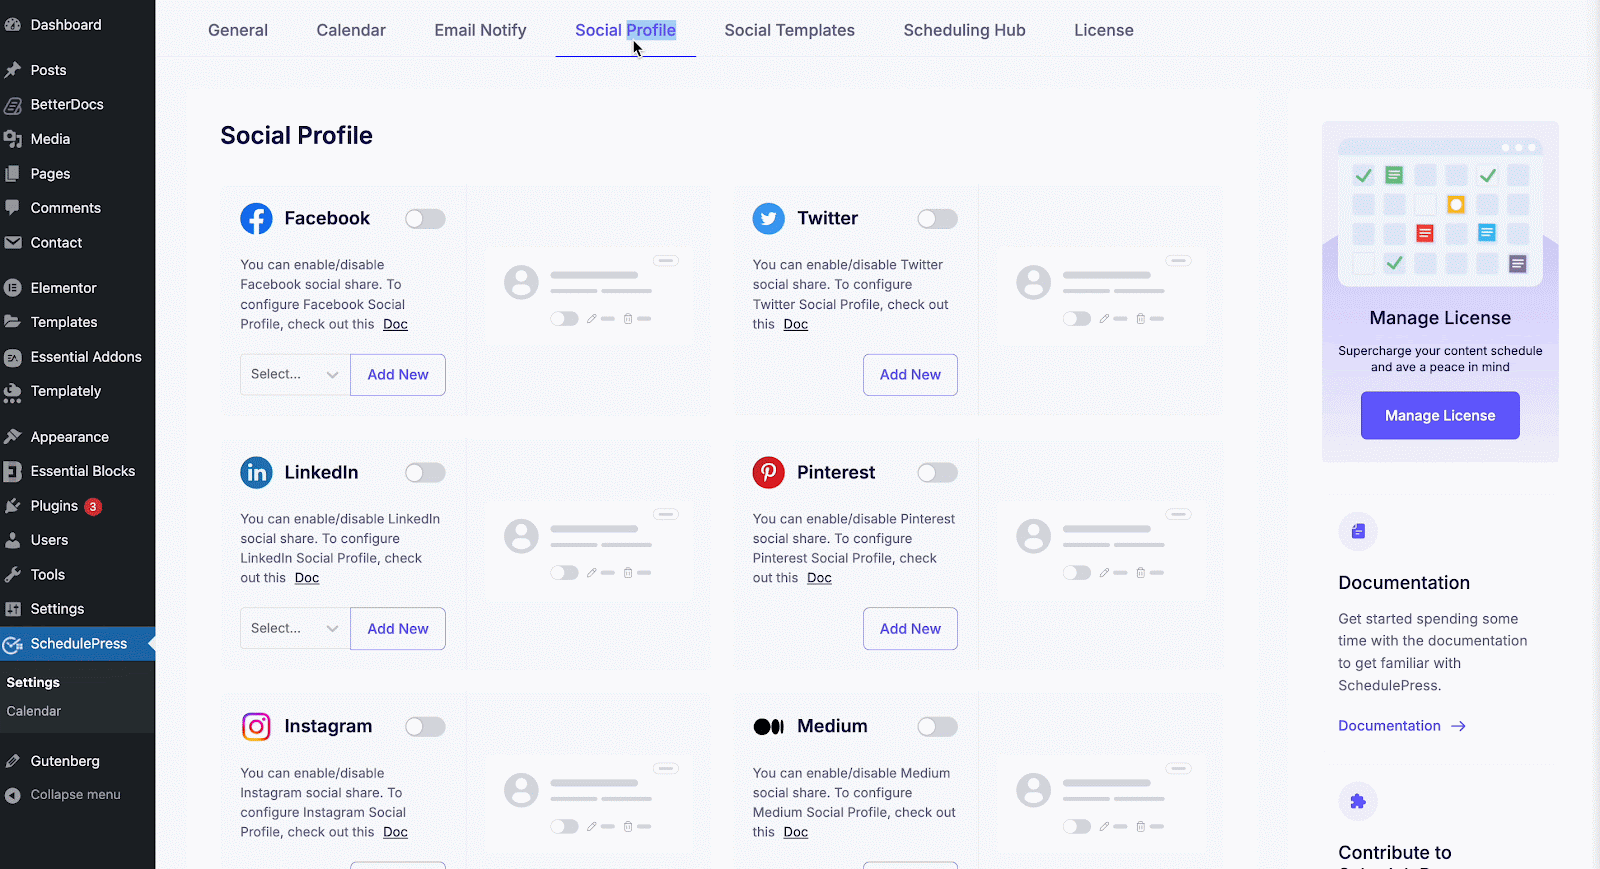The height and width of the screenshot is (869, 1600).
Task: Click the Plugins update count badge
Action: (93, 507)
